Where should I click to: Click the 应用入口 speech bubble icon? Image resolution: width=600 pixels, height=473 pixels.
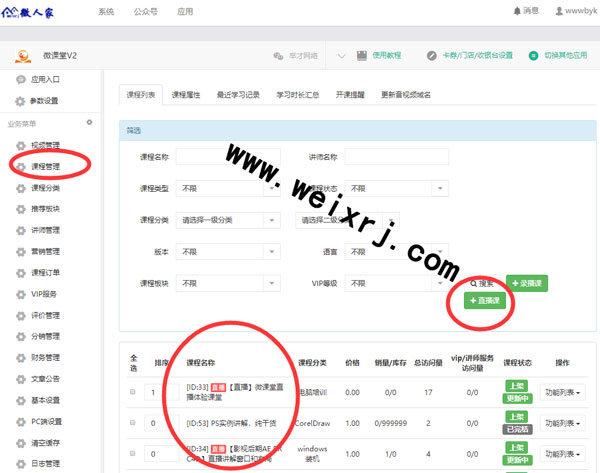coord(21,80)
